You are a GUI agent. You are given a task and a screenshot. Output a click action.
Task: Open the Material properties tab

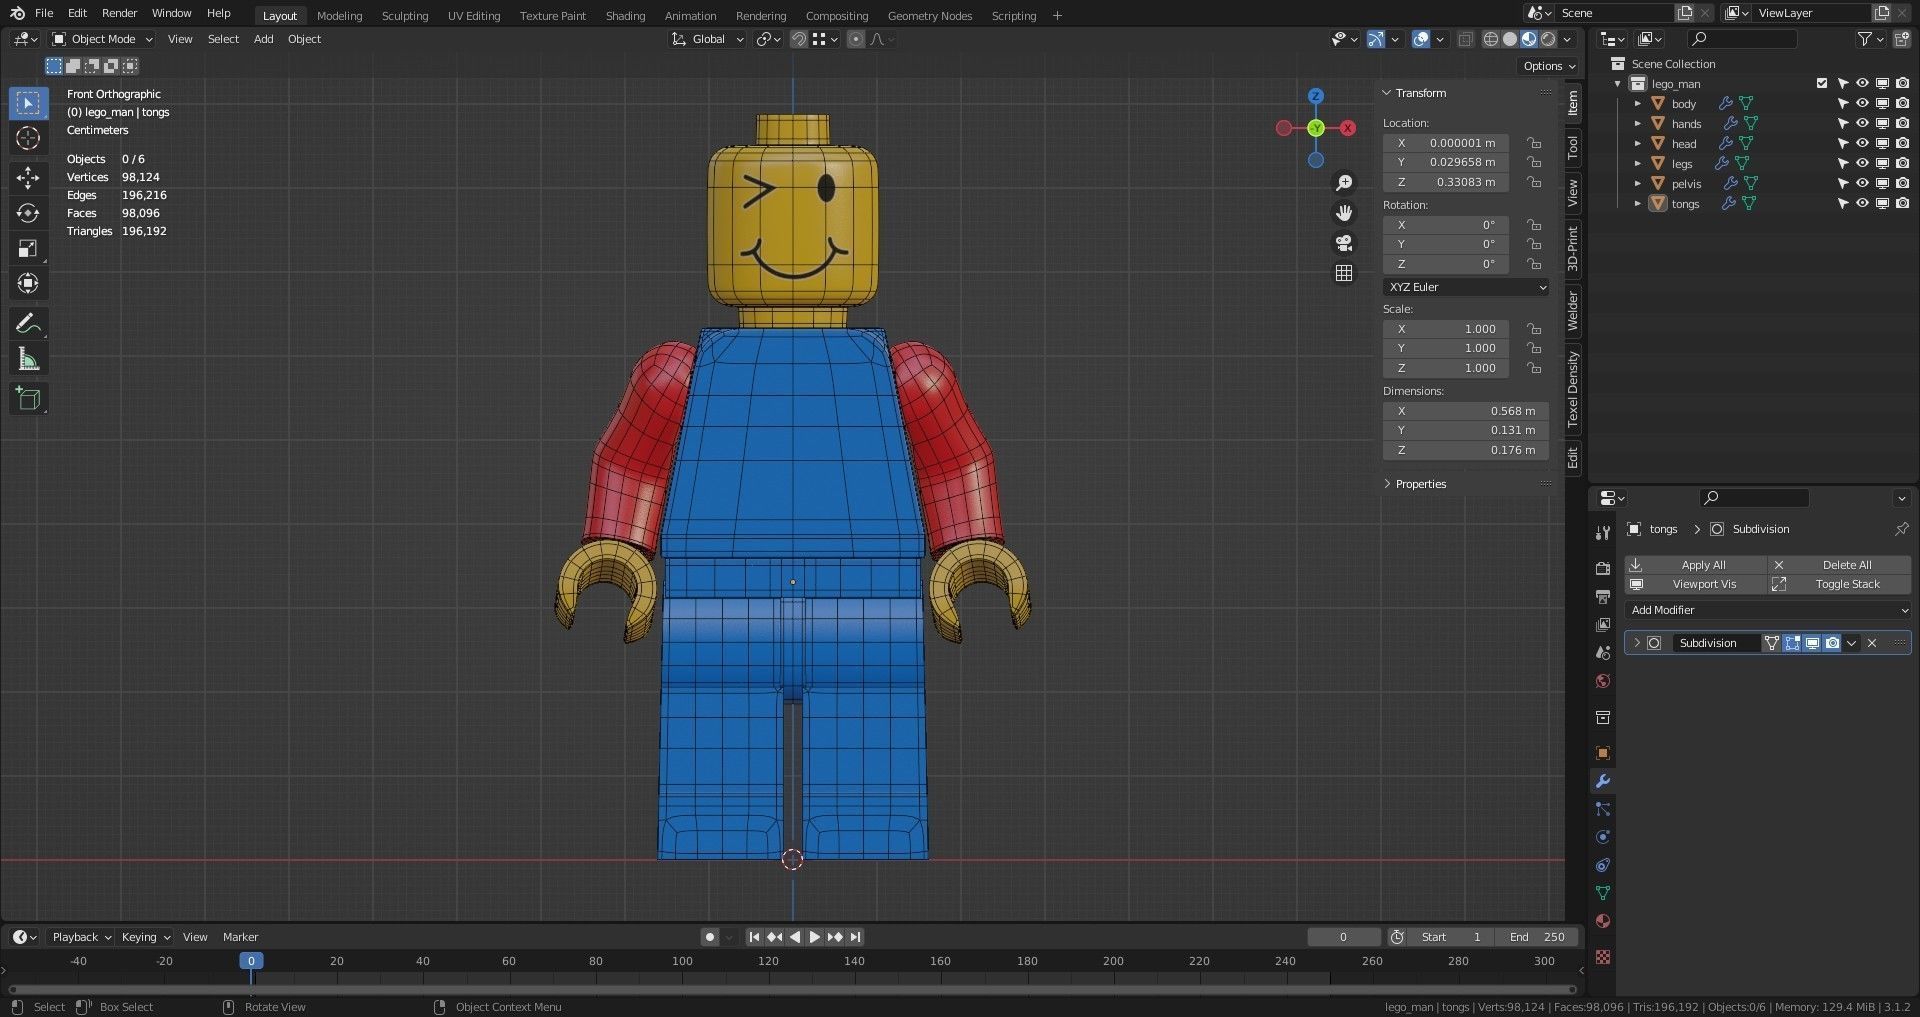point(1603,921)
